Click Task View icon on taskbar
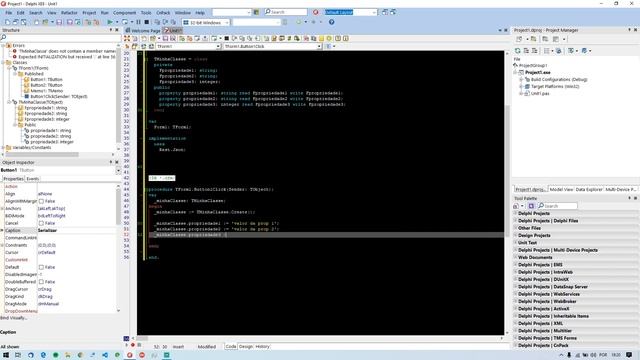Viewport: 640px width, 360px height. [x=18, y=355]
